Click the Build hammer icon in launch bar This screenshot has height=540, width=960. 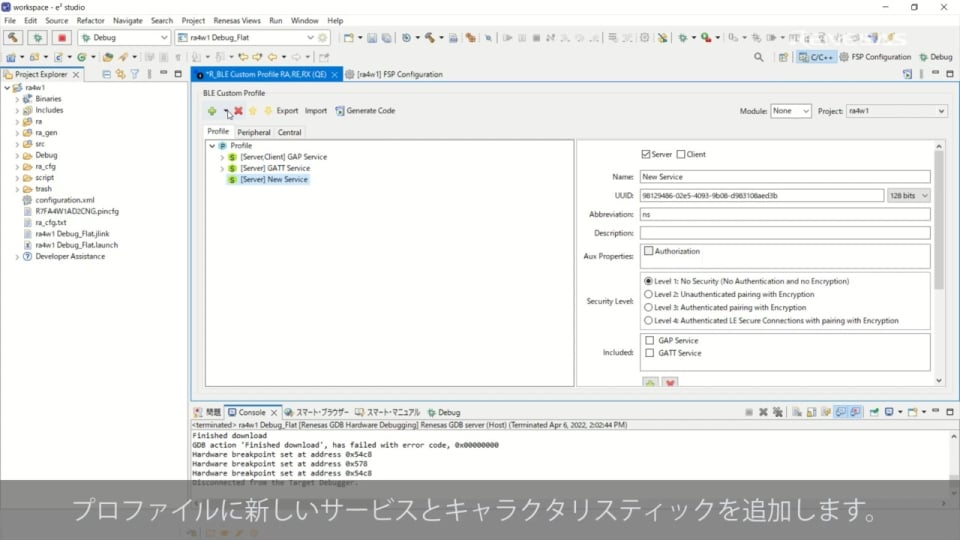tap(13, 37)
